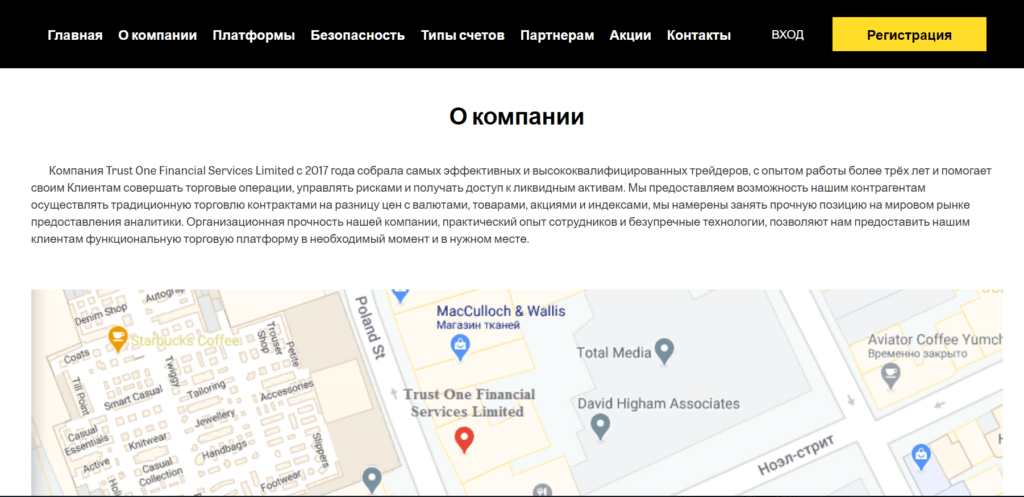
Task: Click the ВХОД login link
Action: [788, 35]
